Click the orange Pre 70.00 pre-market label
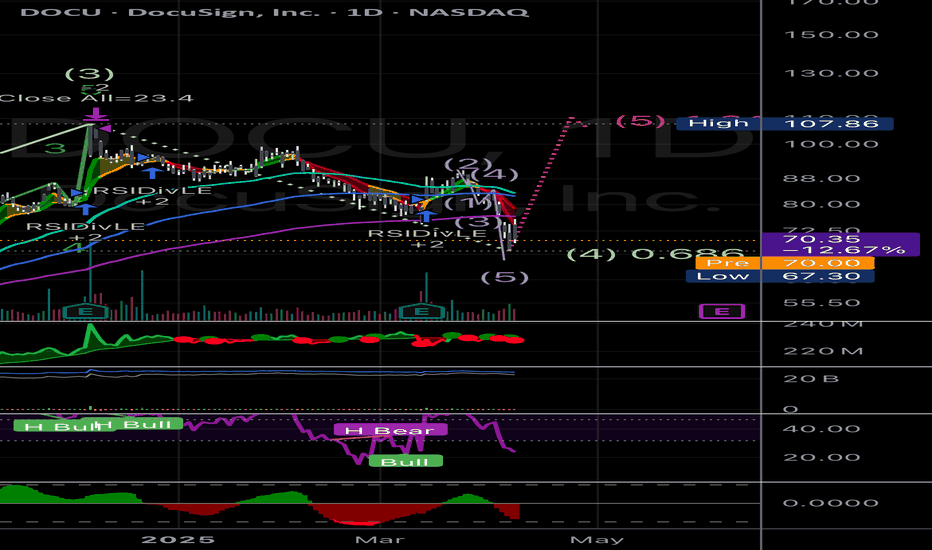 click(x=785, y=263)
